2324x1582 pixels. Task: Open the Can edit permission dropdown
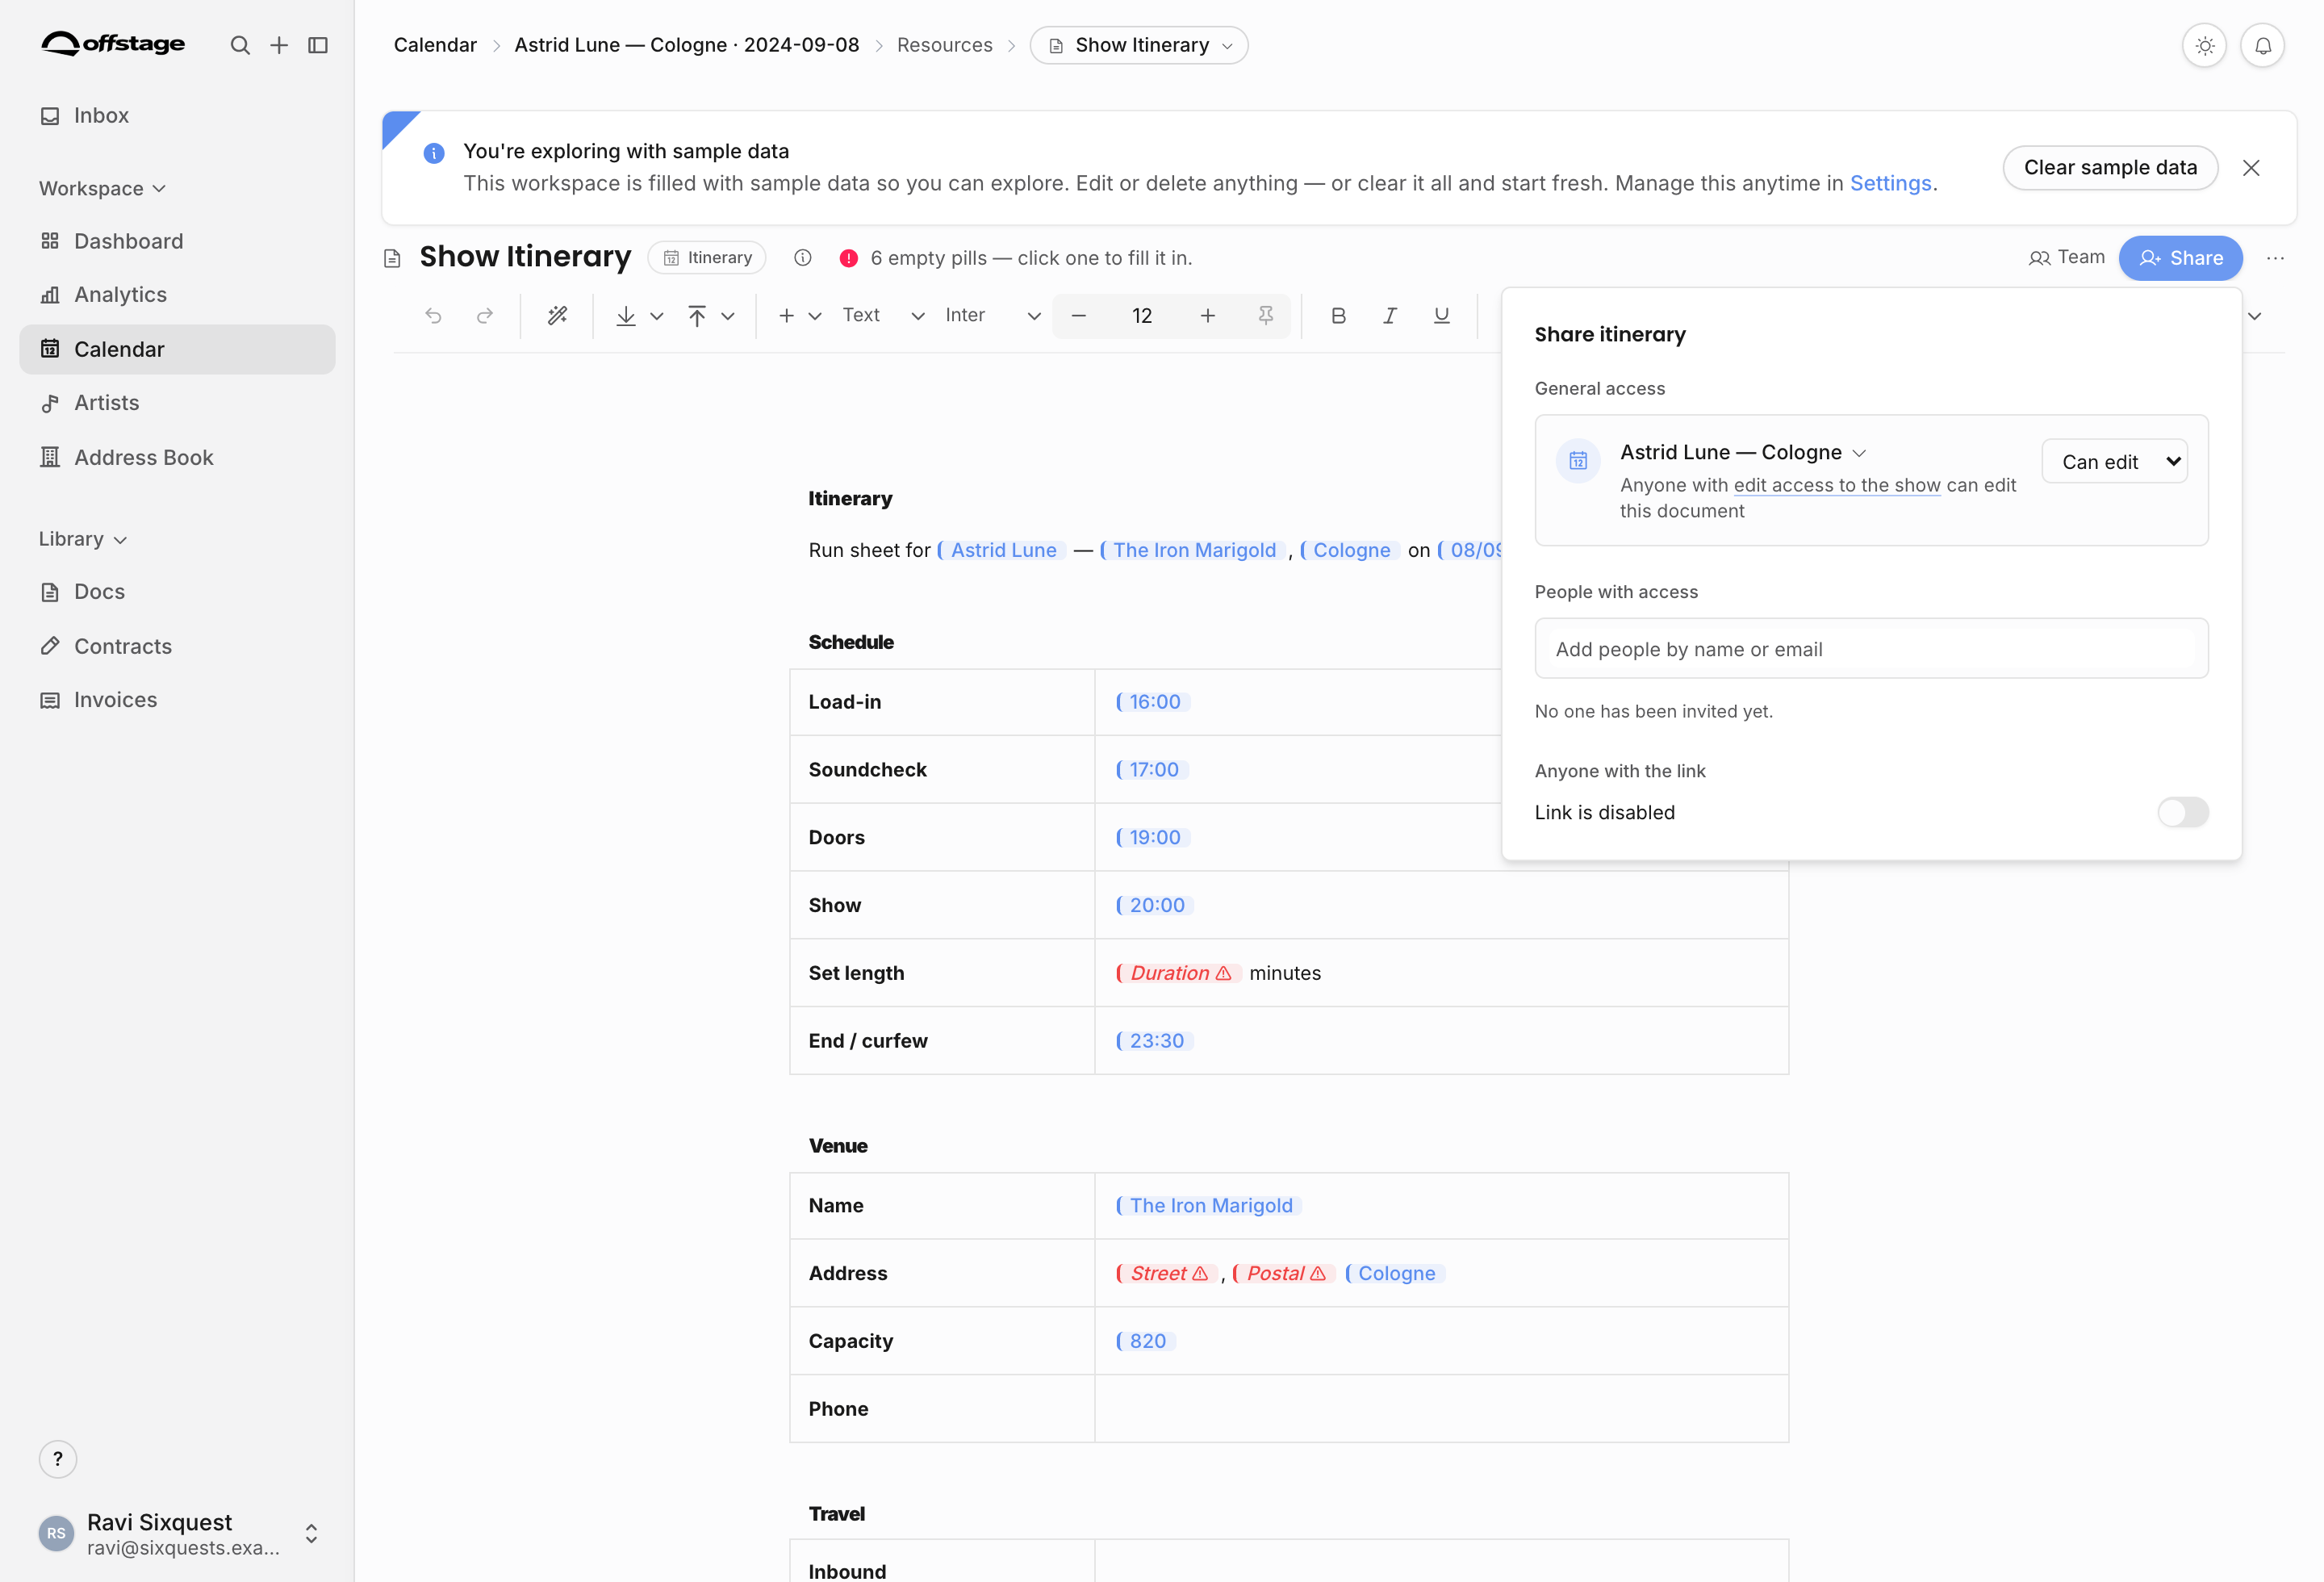(x=2114, y=461)
